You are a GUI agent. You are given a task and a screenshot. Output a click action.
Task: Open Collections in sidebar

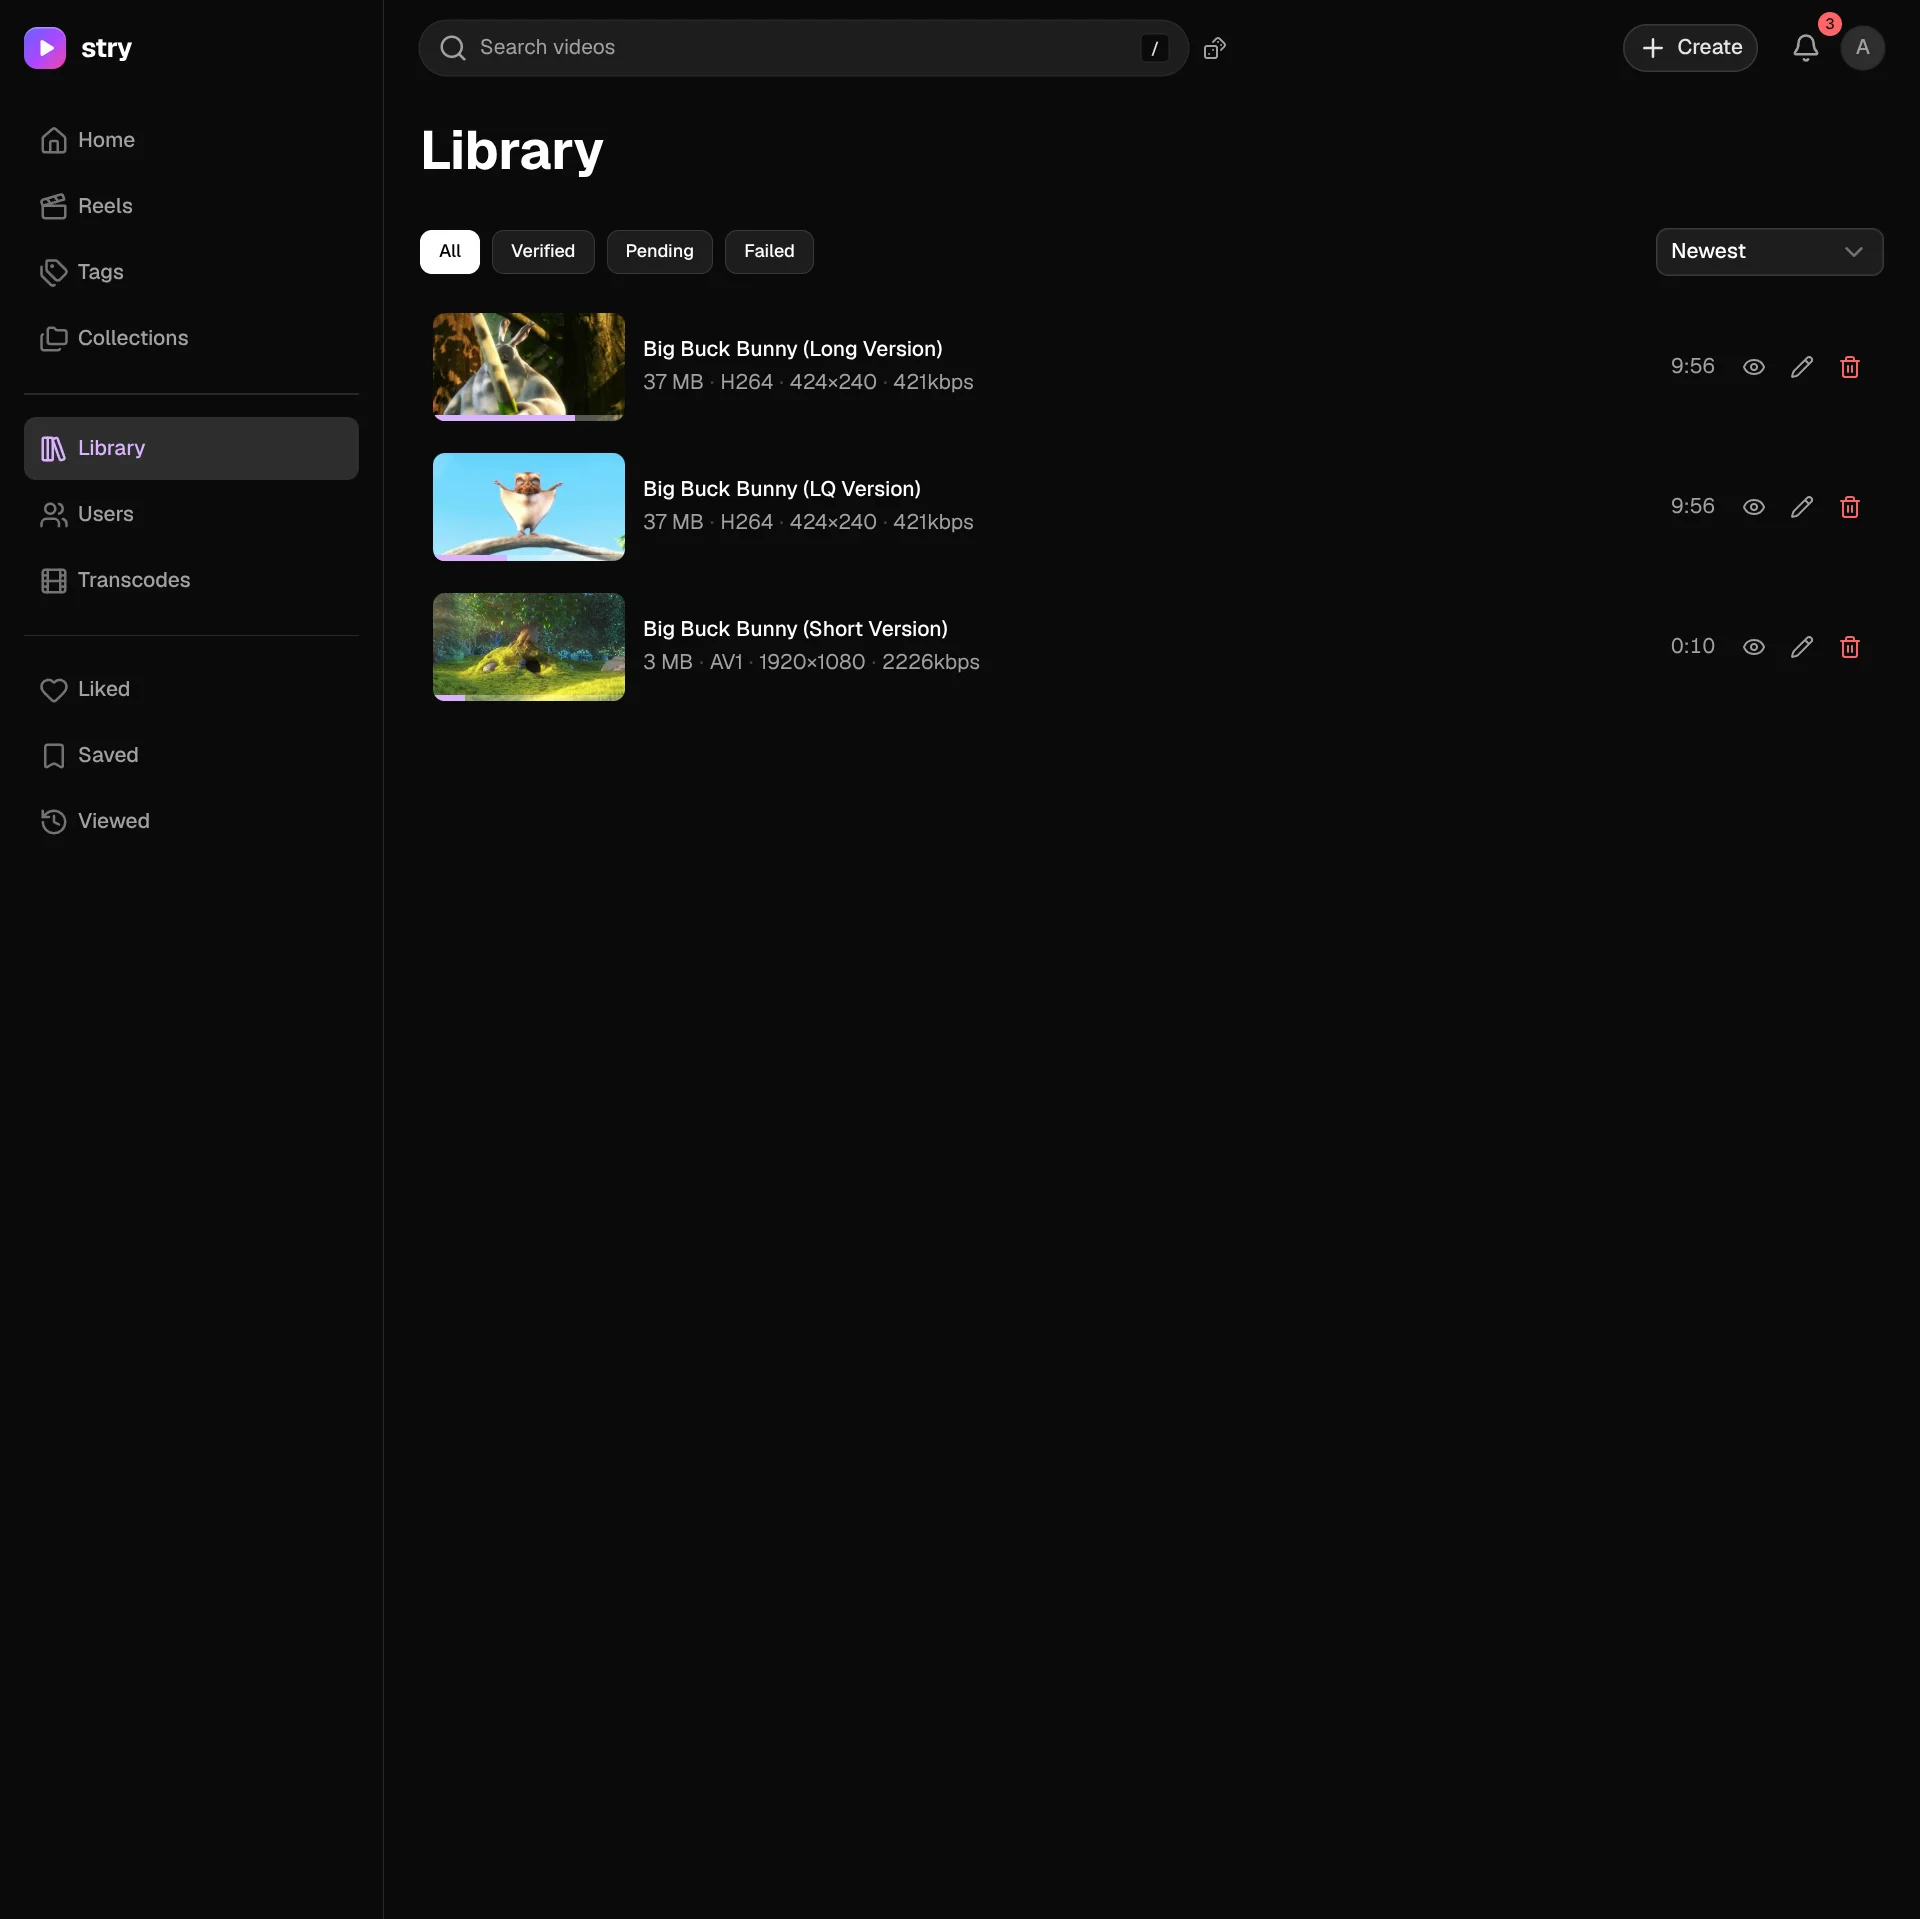[191, 338]
